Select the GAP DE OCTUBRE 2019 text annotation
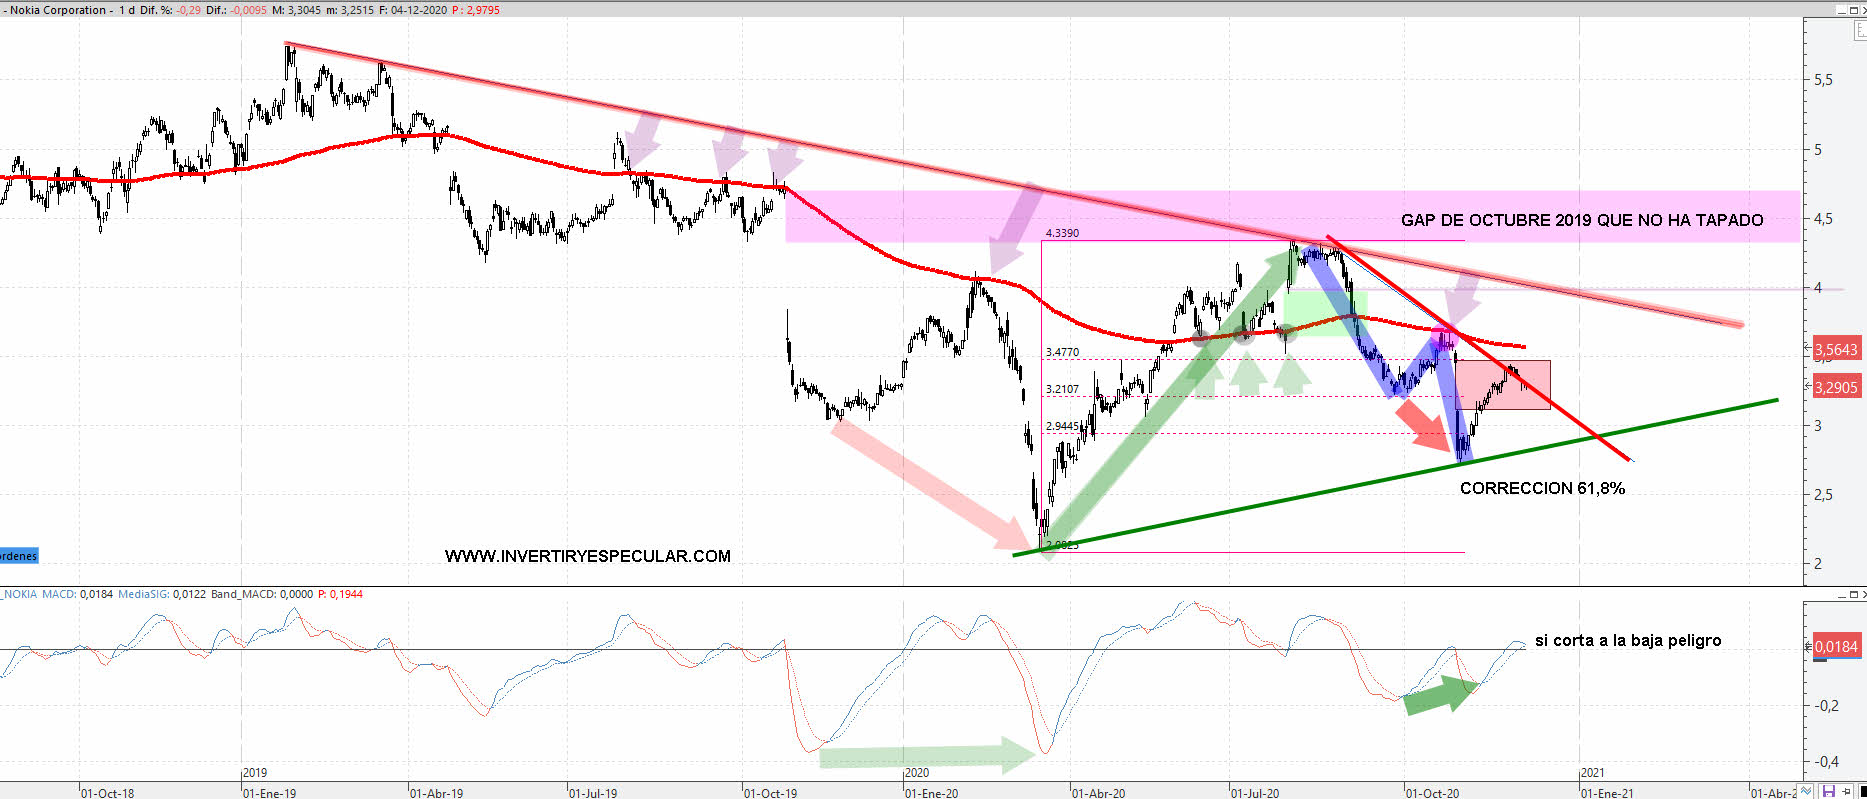Screen dimensions: 1867x799 [x=1581, y=220]
